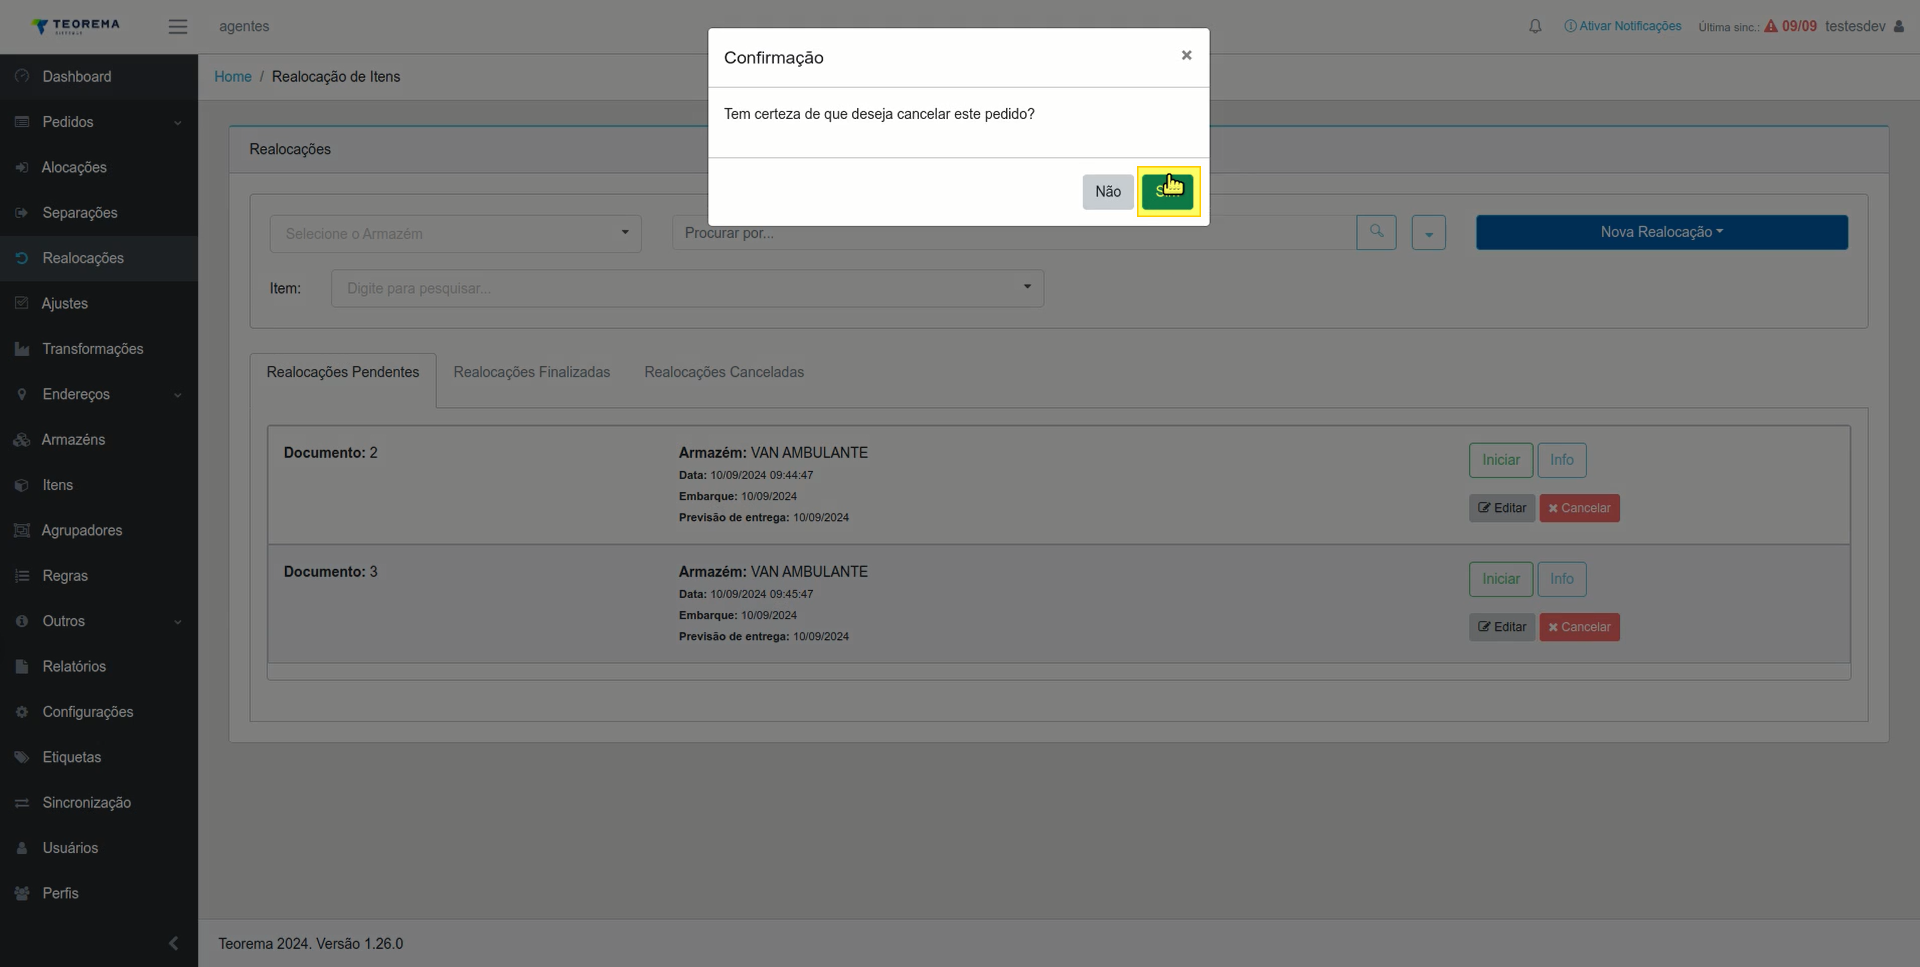Open the Item search combo box
The height and width of the screenshot is (967, 1920).
[x=687, y=288]
